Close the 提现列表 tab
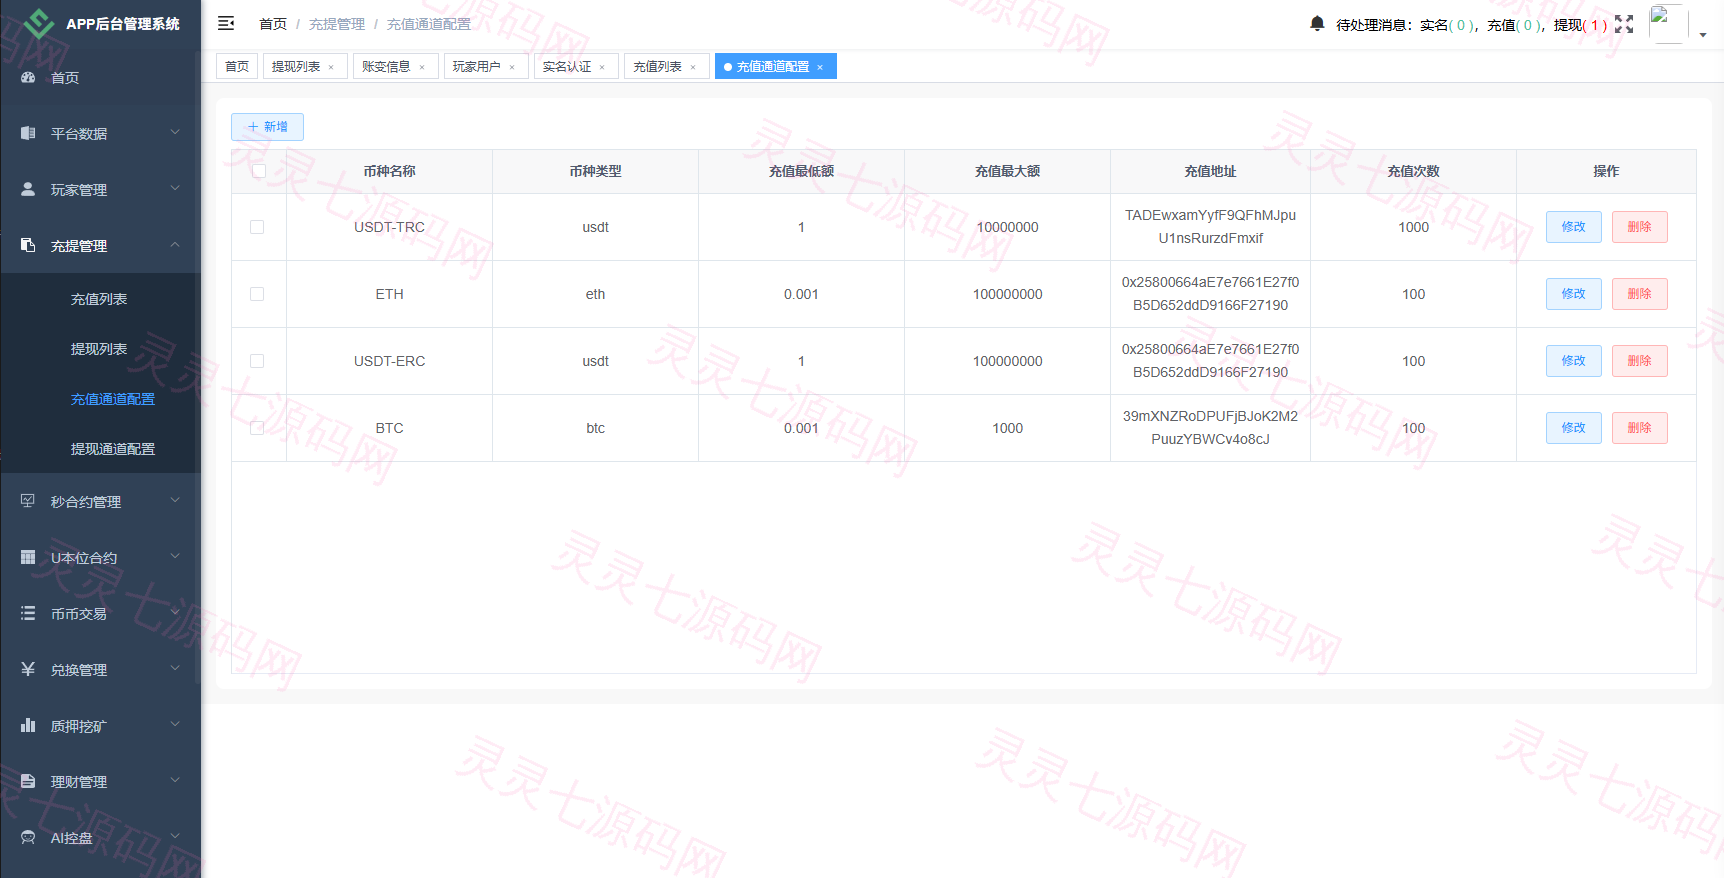 [331, 67]
